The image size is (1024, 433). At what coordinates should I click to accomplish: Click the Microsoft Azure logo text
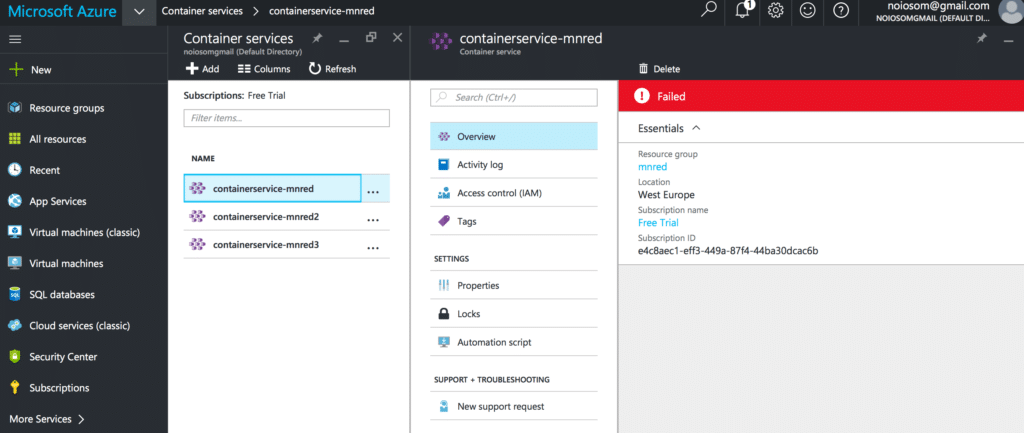62,11
